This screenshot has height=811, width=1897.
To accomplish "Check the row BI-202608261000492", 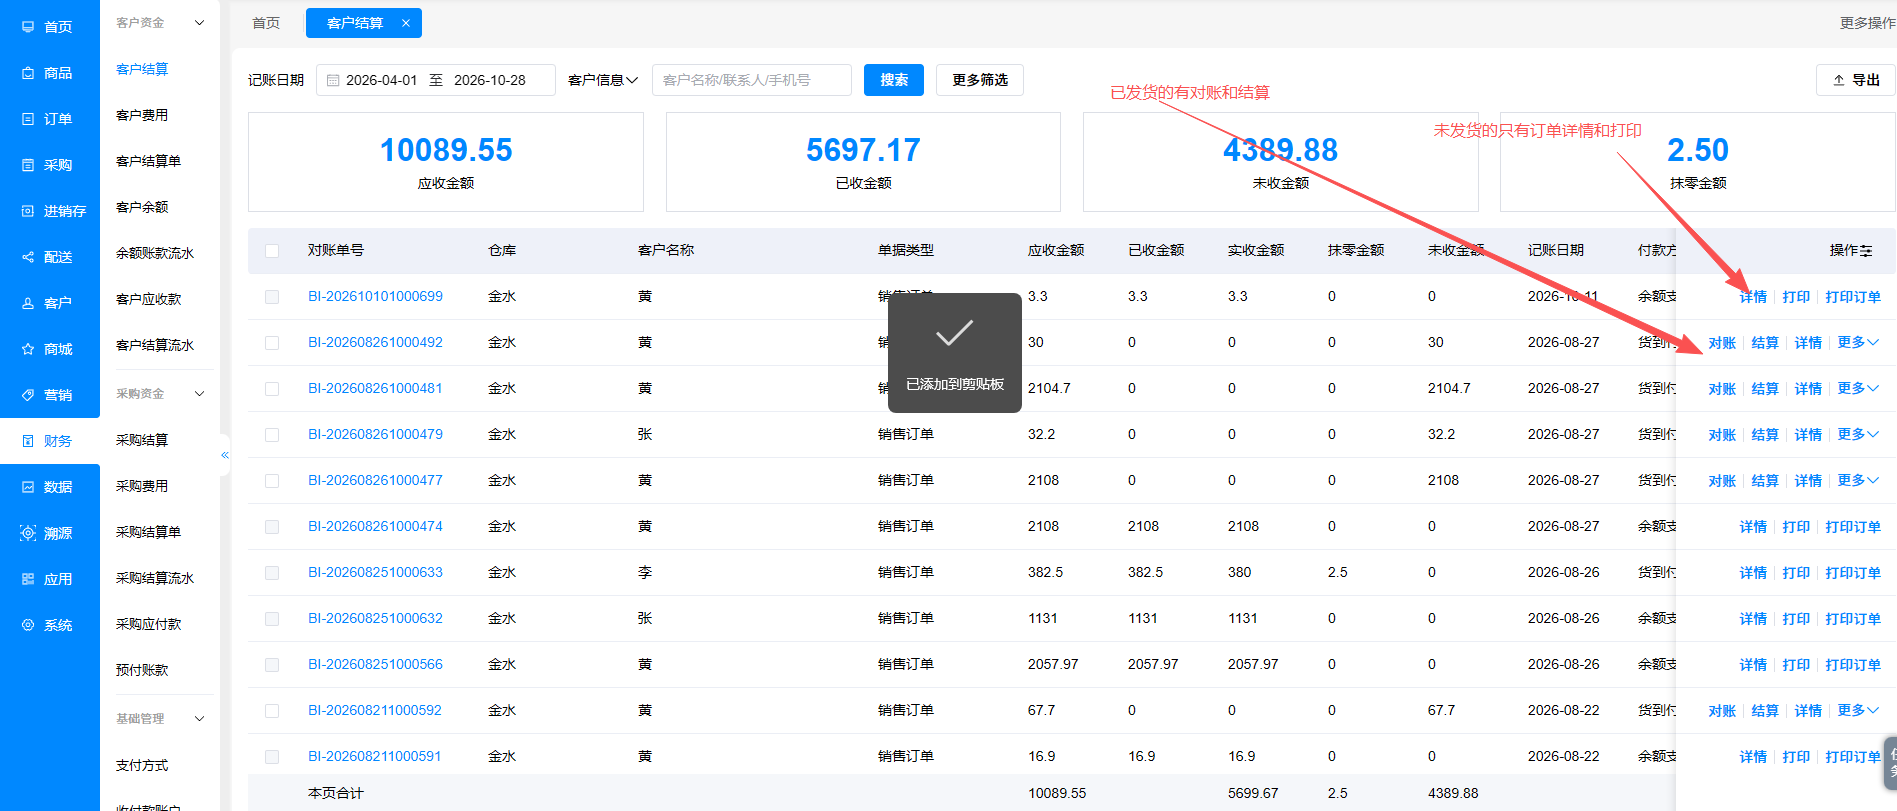I will [272, 343].
